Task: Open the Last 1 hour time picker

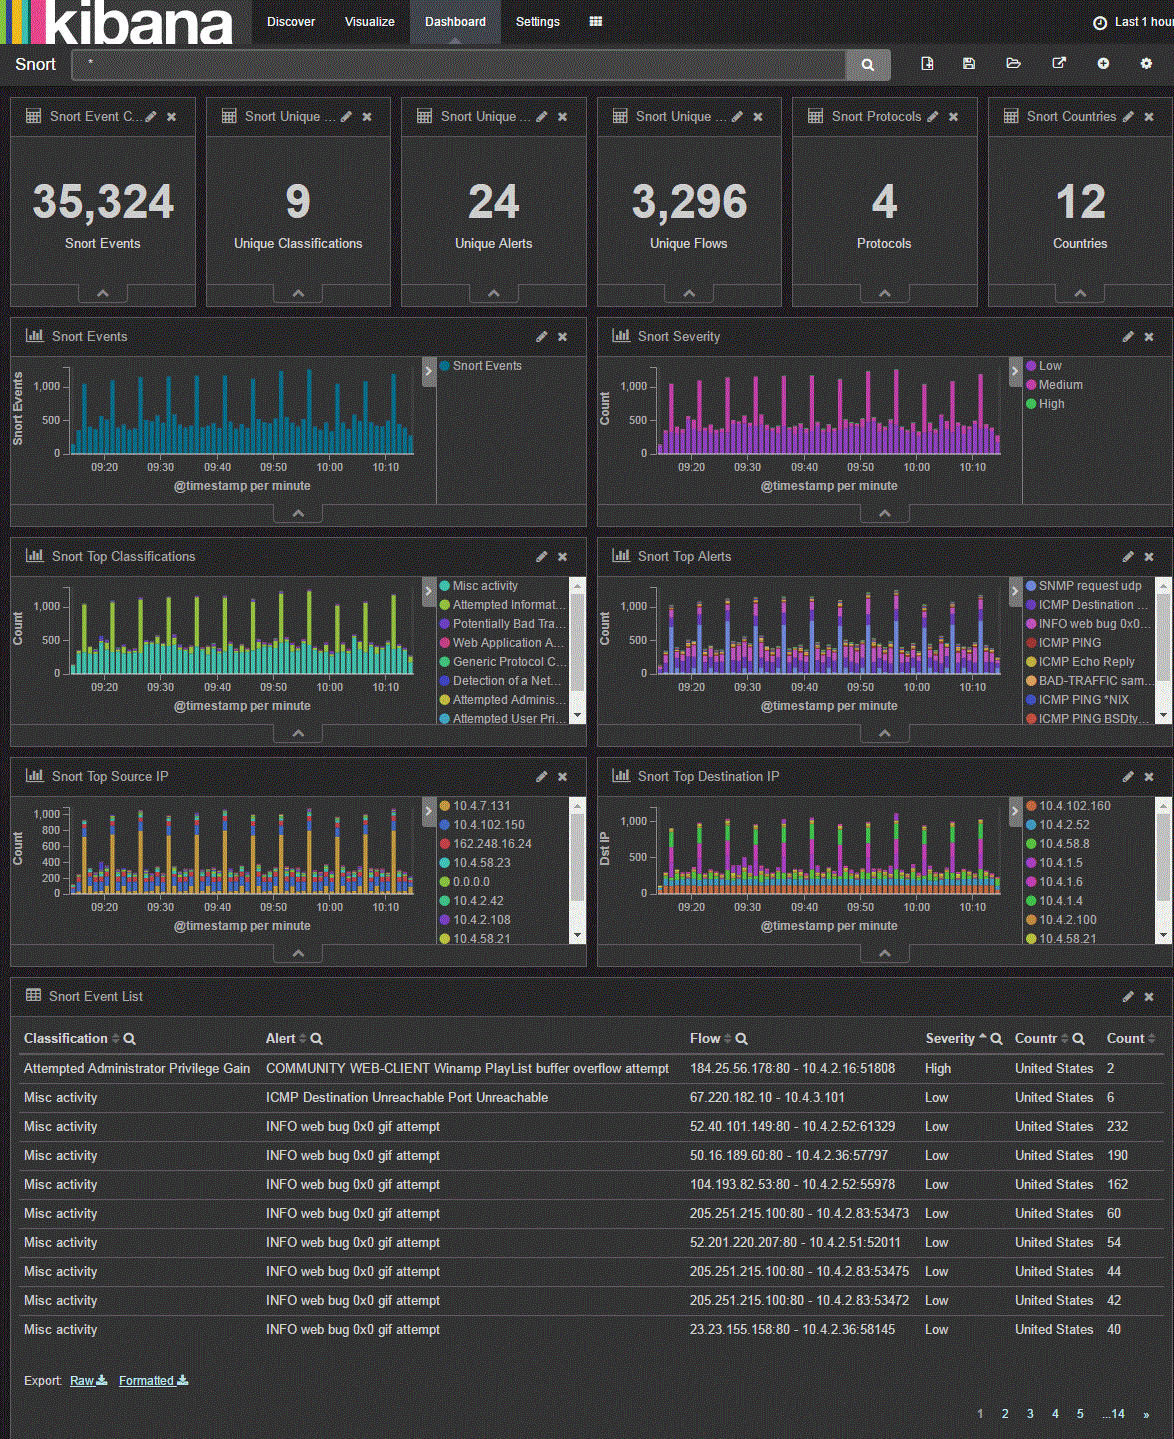Action: (x=1133, y=22)
